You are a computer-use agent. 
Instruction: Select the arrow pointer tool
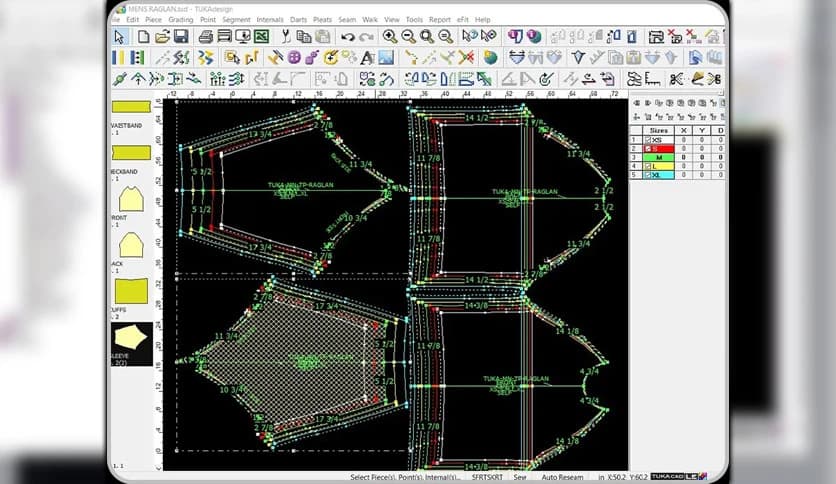pyautogui.click(x=119, y=37)
